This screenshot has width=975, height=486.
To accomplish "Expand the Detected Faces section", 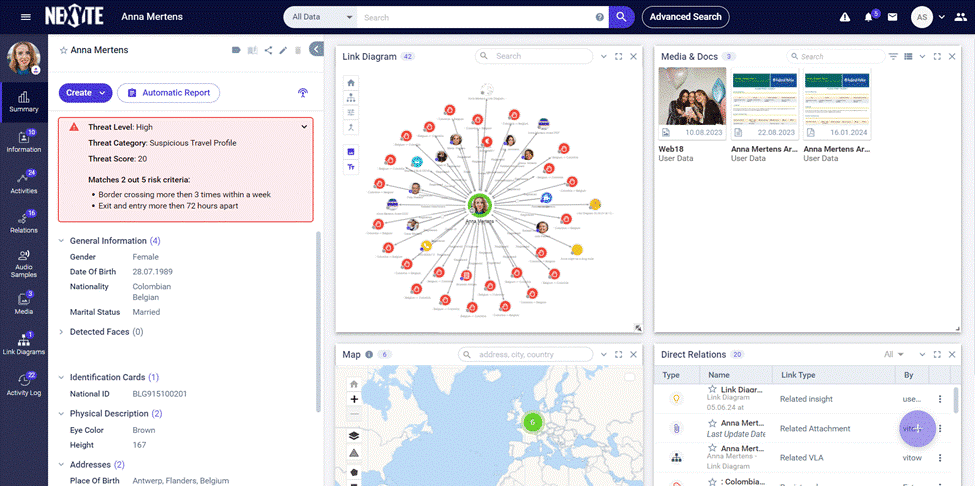I will [61, 332].
